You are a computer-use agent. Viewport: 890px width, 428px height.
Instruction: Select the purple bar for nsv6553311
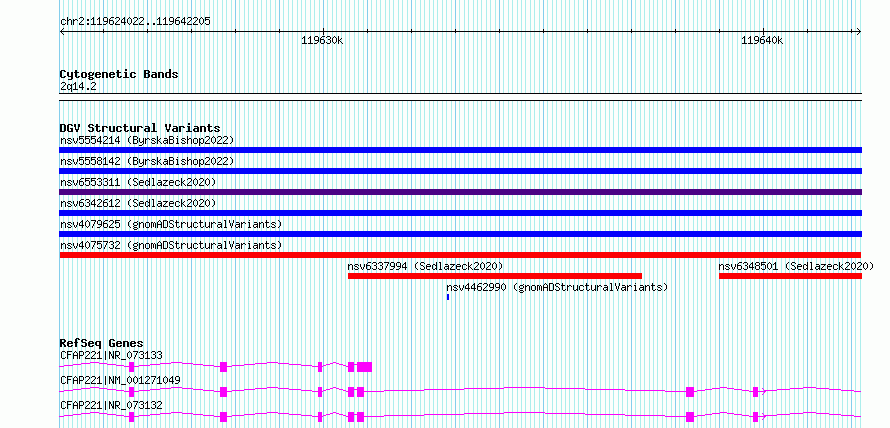[461, 192]
